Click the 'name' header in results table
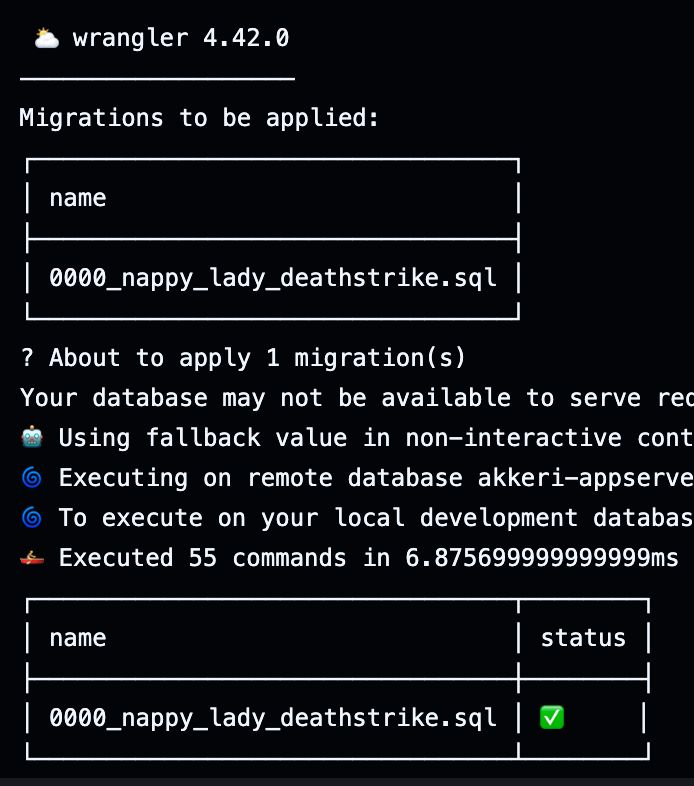 [78, 638]
